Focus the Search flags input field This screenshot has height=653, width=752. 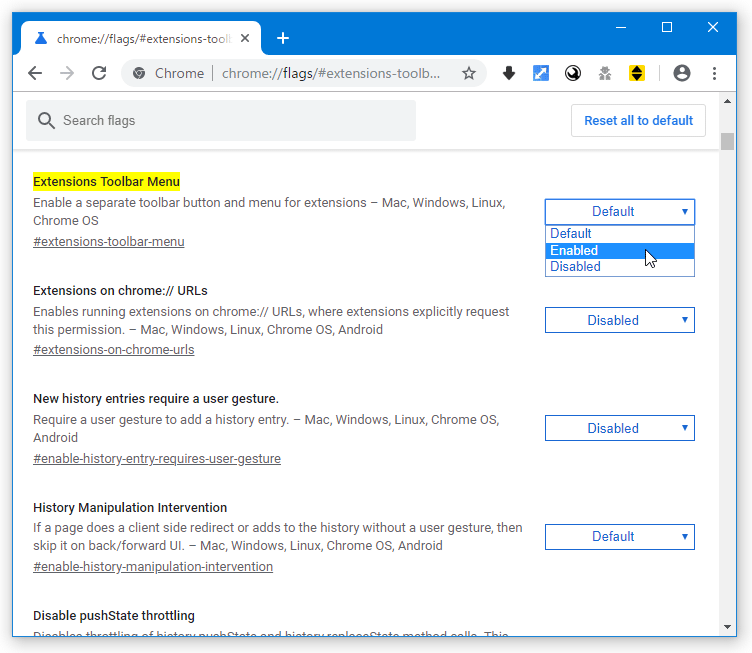click(x=221, y=120)
